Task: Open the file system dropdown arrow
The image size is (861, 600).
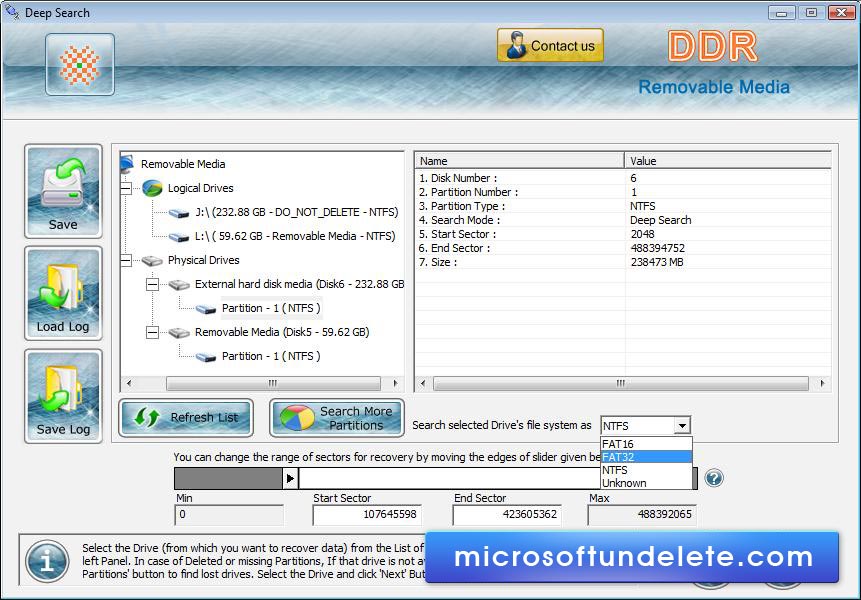Action: [x=682, y=426]
